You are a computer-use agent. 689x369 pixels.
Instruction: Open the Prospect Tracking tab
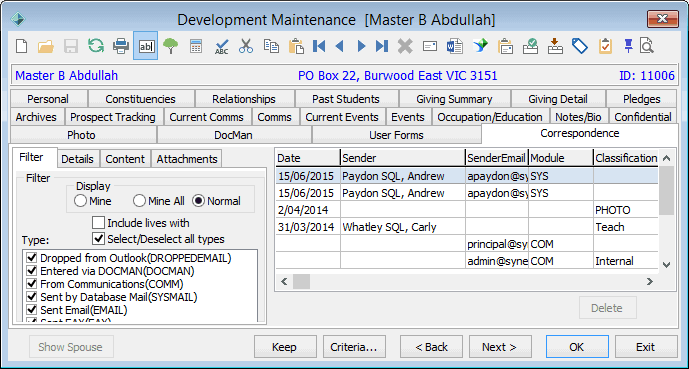[113, 117]
